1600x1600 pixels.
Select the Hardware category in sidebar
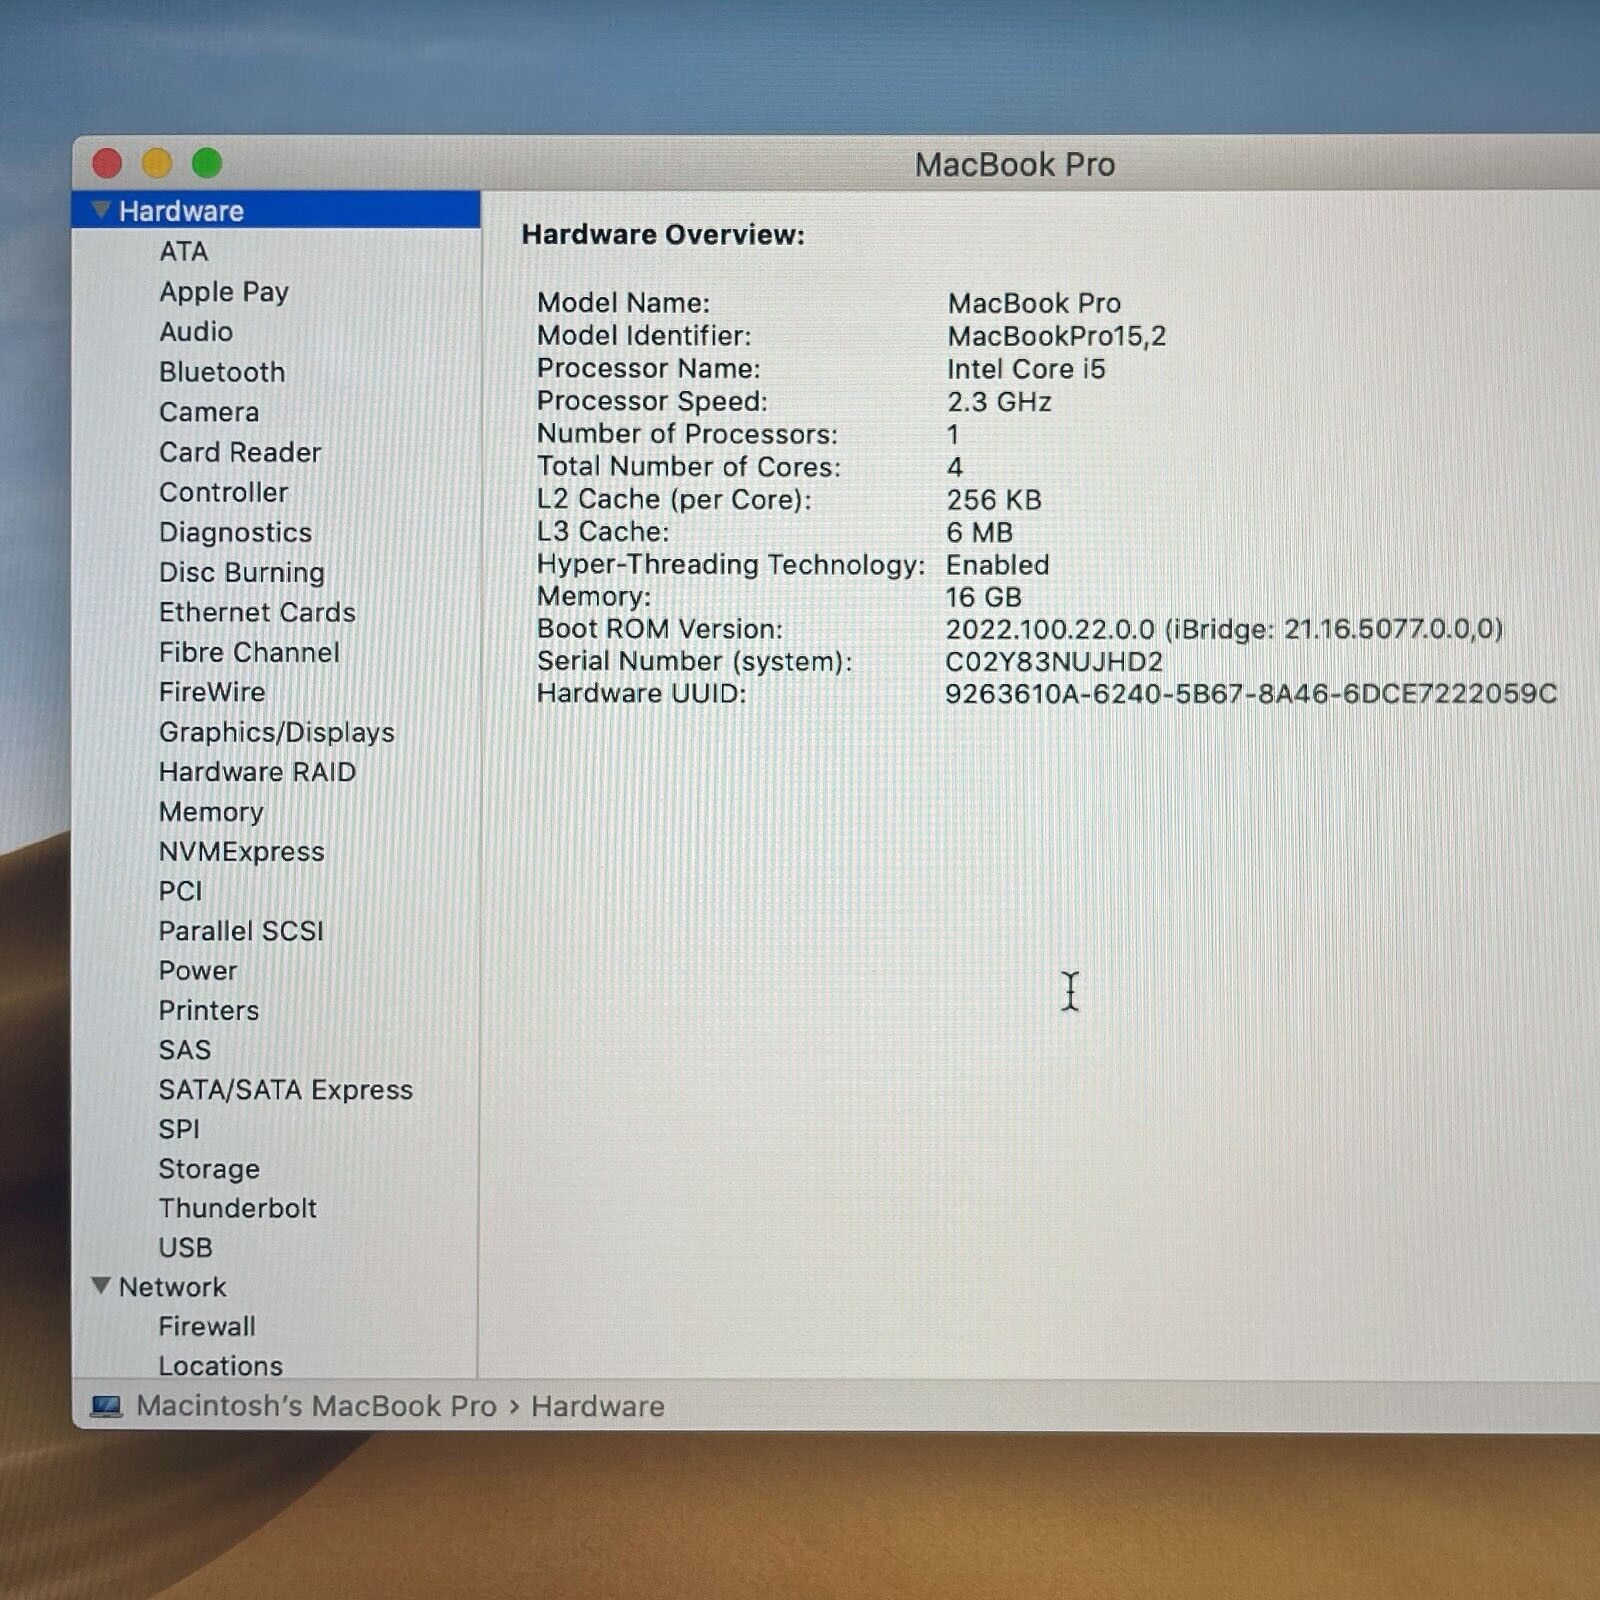pyautogui.click(x=276, y=210)
